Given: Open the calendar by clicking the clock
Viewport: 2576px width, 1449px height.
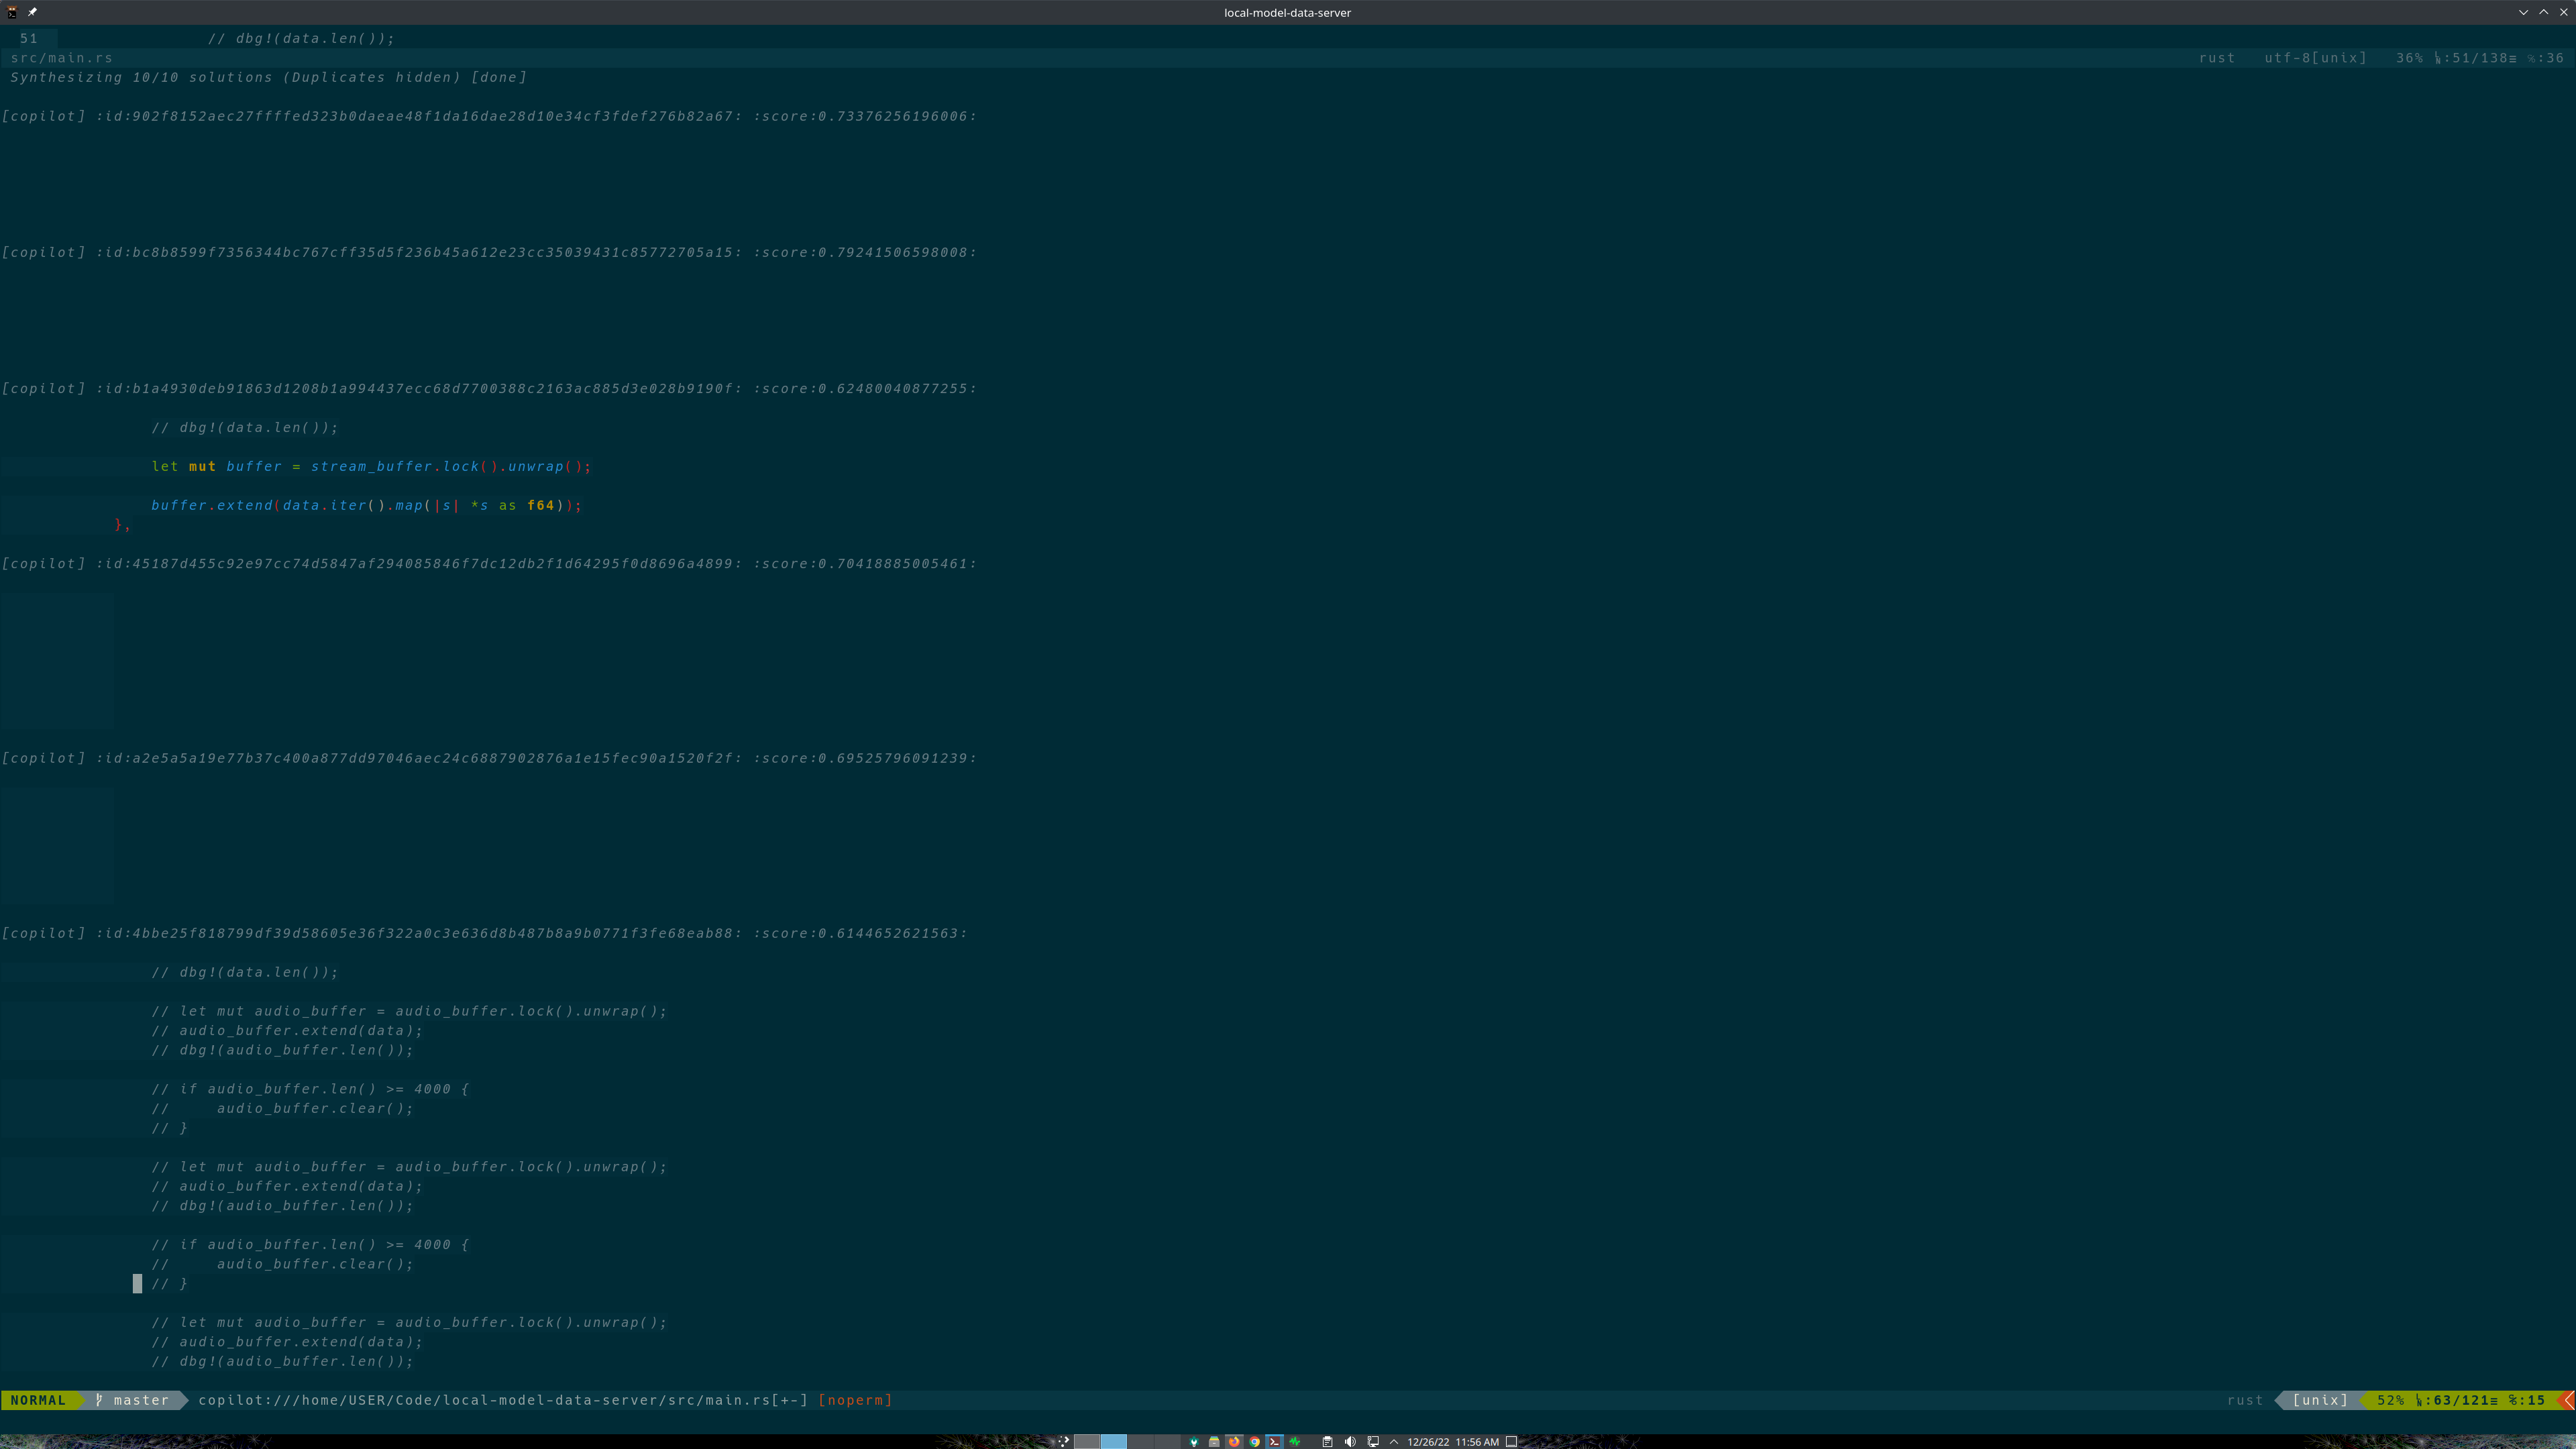Looking at the screenshot, I should tap(1452, 1441).
